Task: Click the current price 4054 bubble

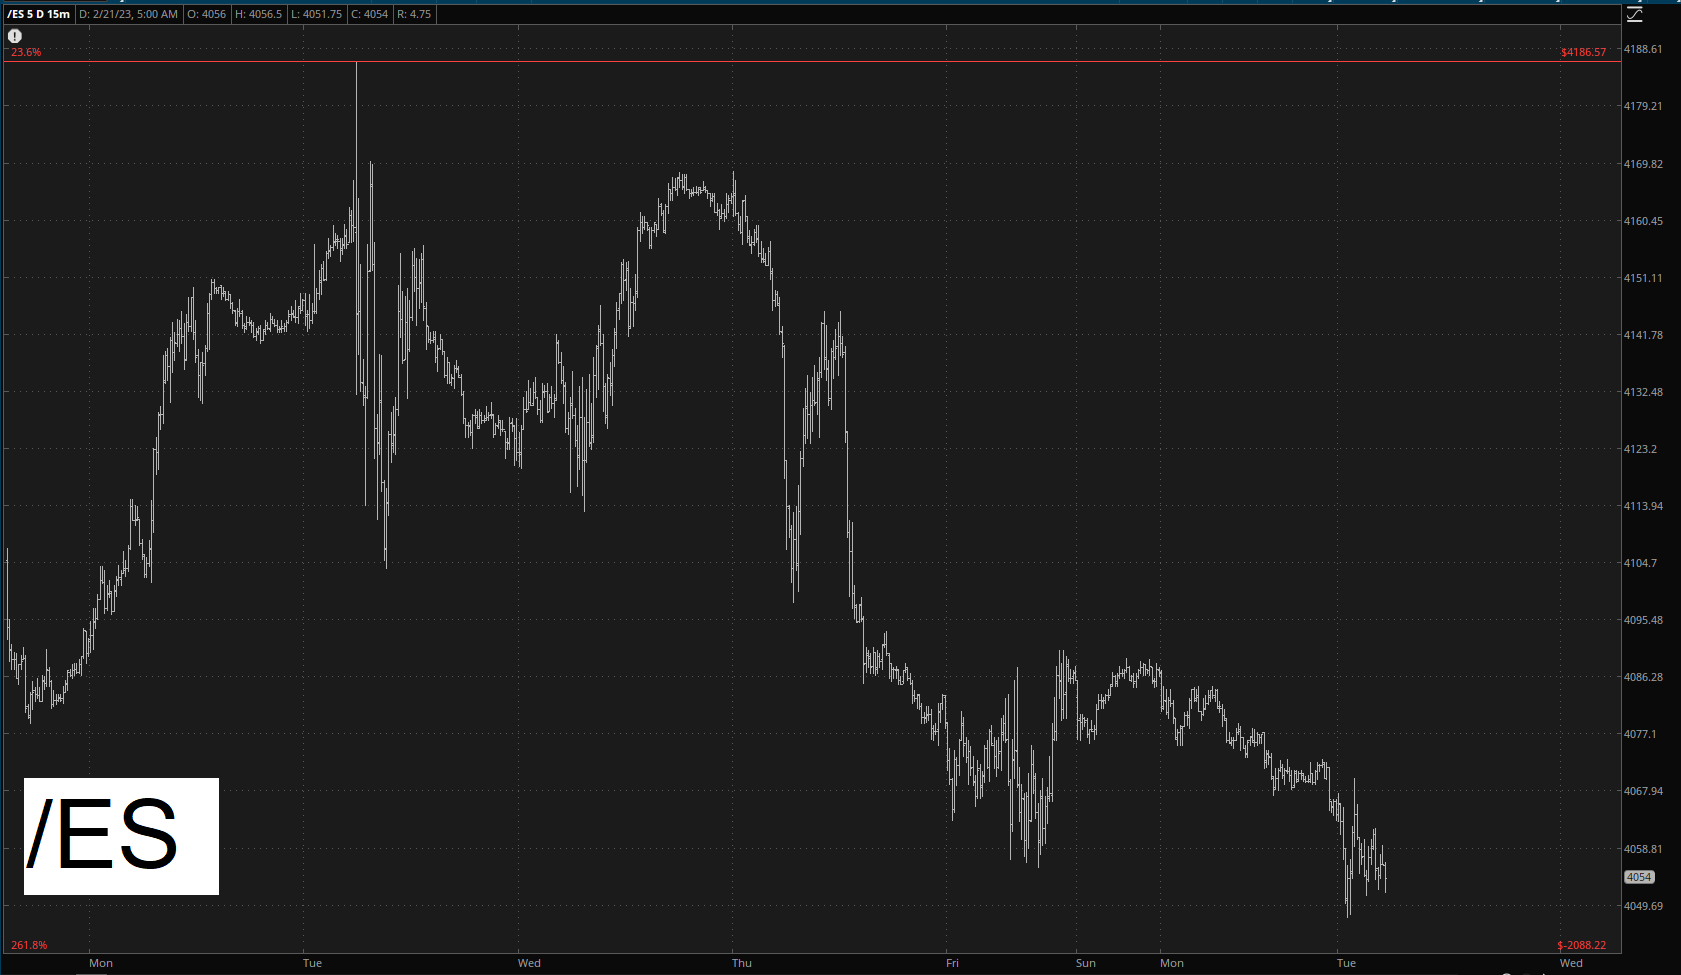Action: pyautogui.click(x=1639, y=877)
